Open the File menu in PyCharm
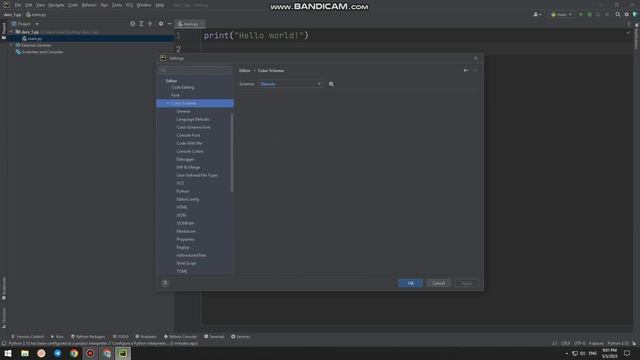Screen dimensions: 640x360 tap(18, 5)
